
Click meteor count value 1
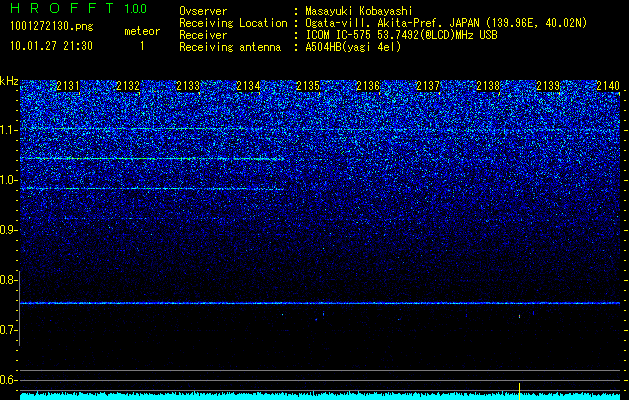pyautogui.click(x=142, y=46)
